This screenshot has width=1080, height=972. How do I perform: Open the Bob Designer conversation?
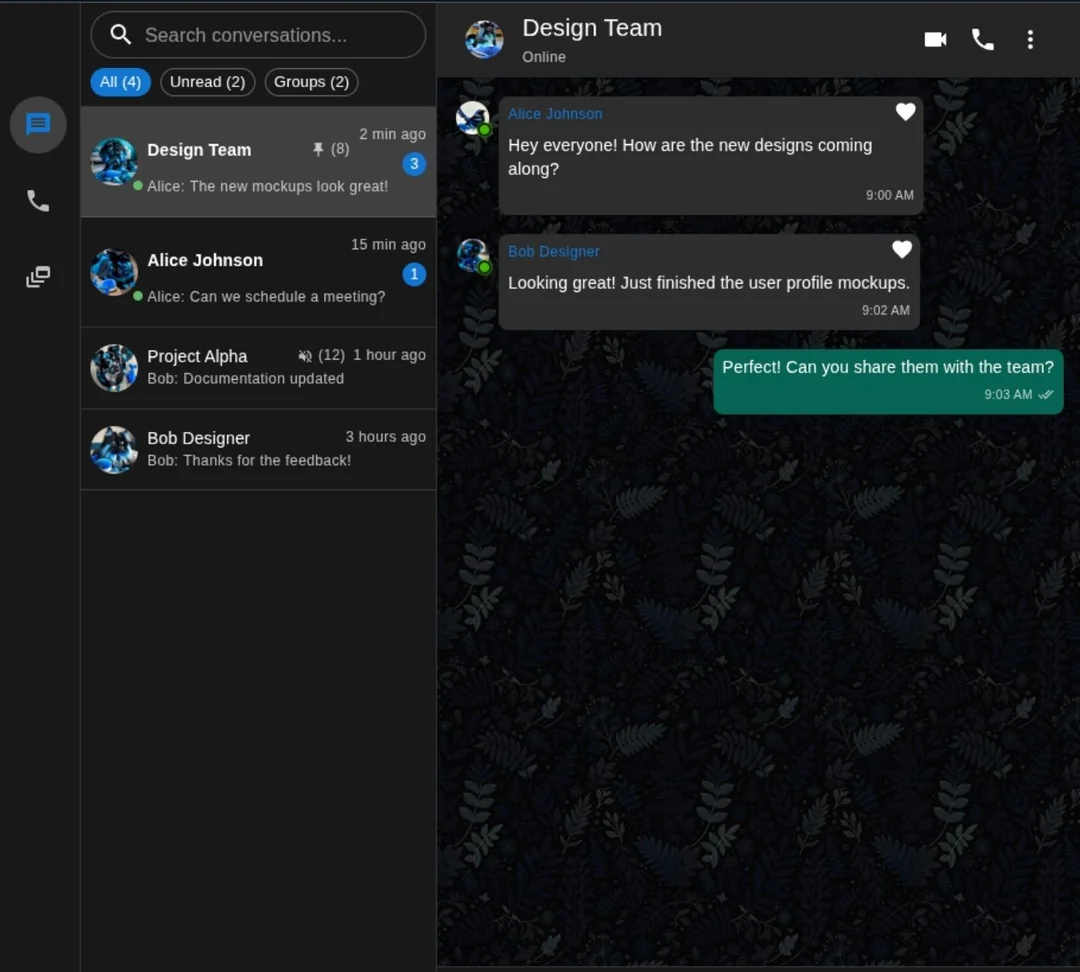click(258, 449)
